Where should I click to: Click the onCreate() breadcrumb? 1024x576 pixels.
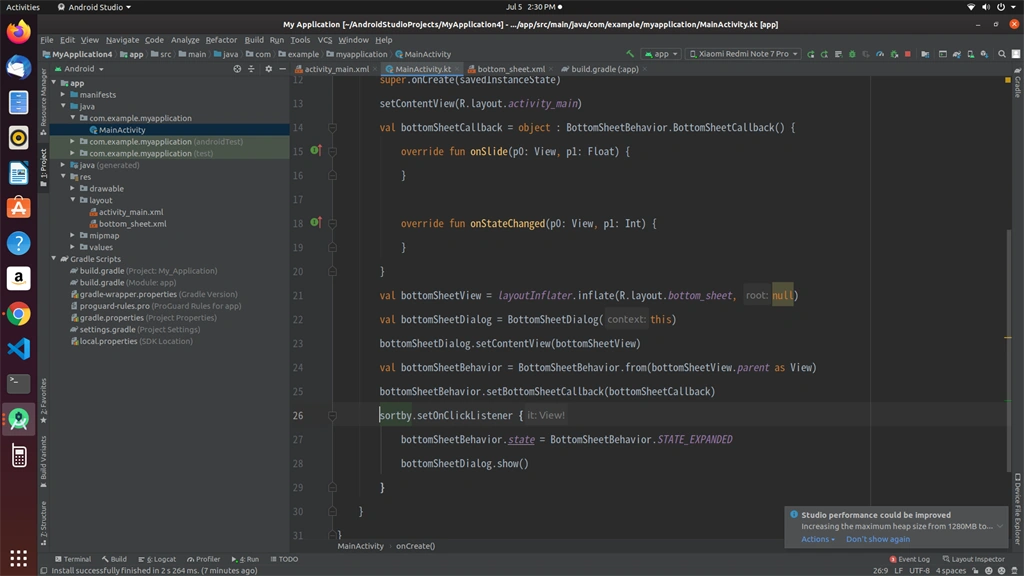click(x=415, y=546)
